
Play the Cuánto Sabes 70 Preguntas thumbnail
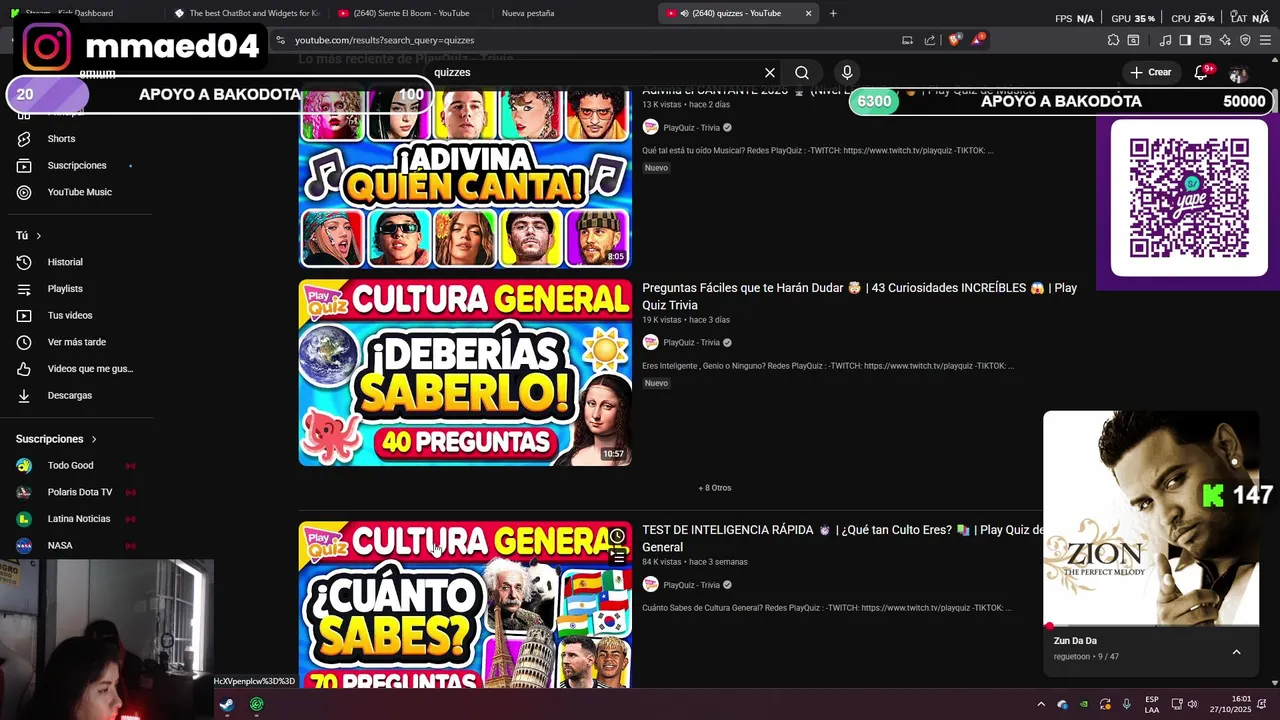click(465, 605)
